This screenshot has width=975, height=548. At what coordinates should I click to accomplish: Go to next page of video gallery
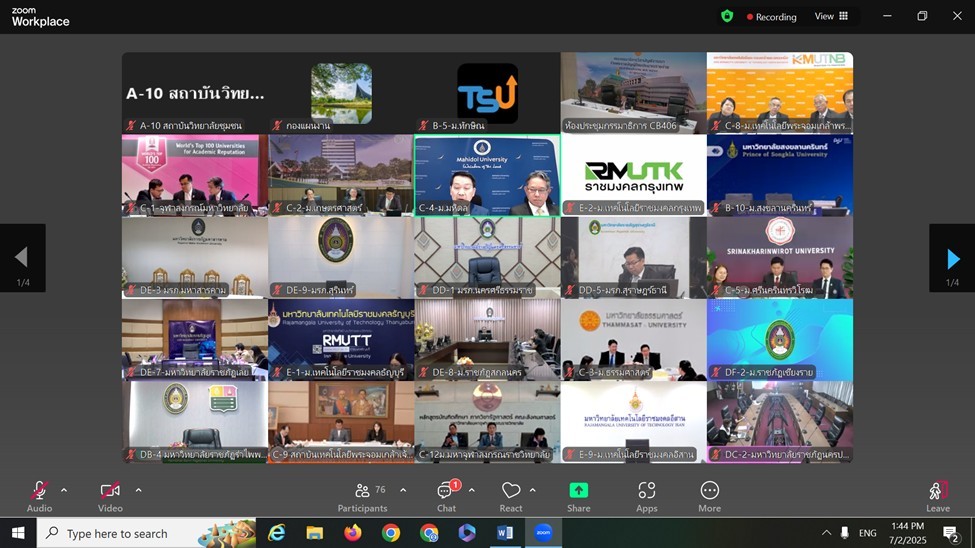[x=952, y=259]
